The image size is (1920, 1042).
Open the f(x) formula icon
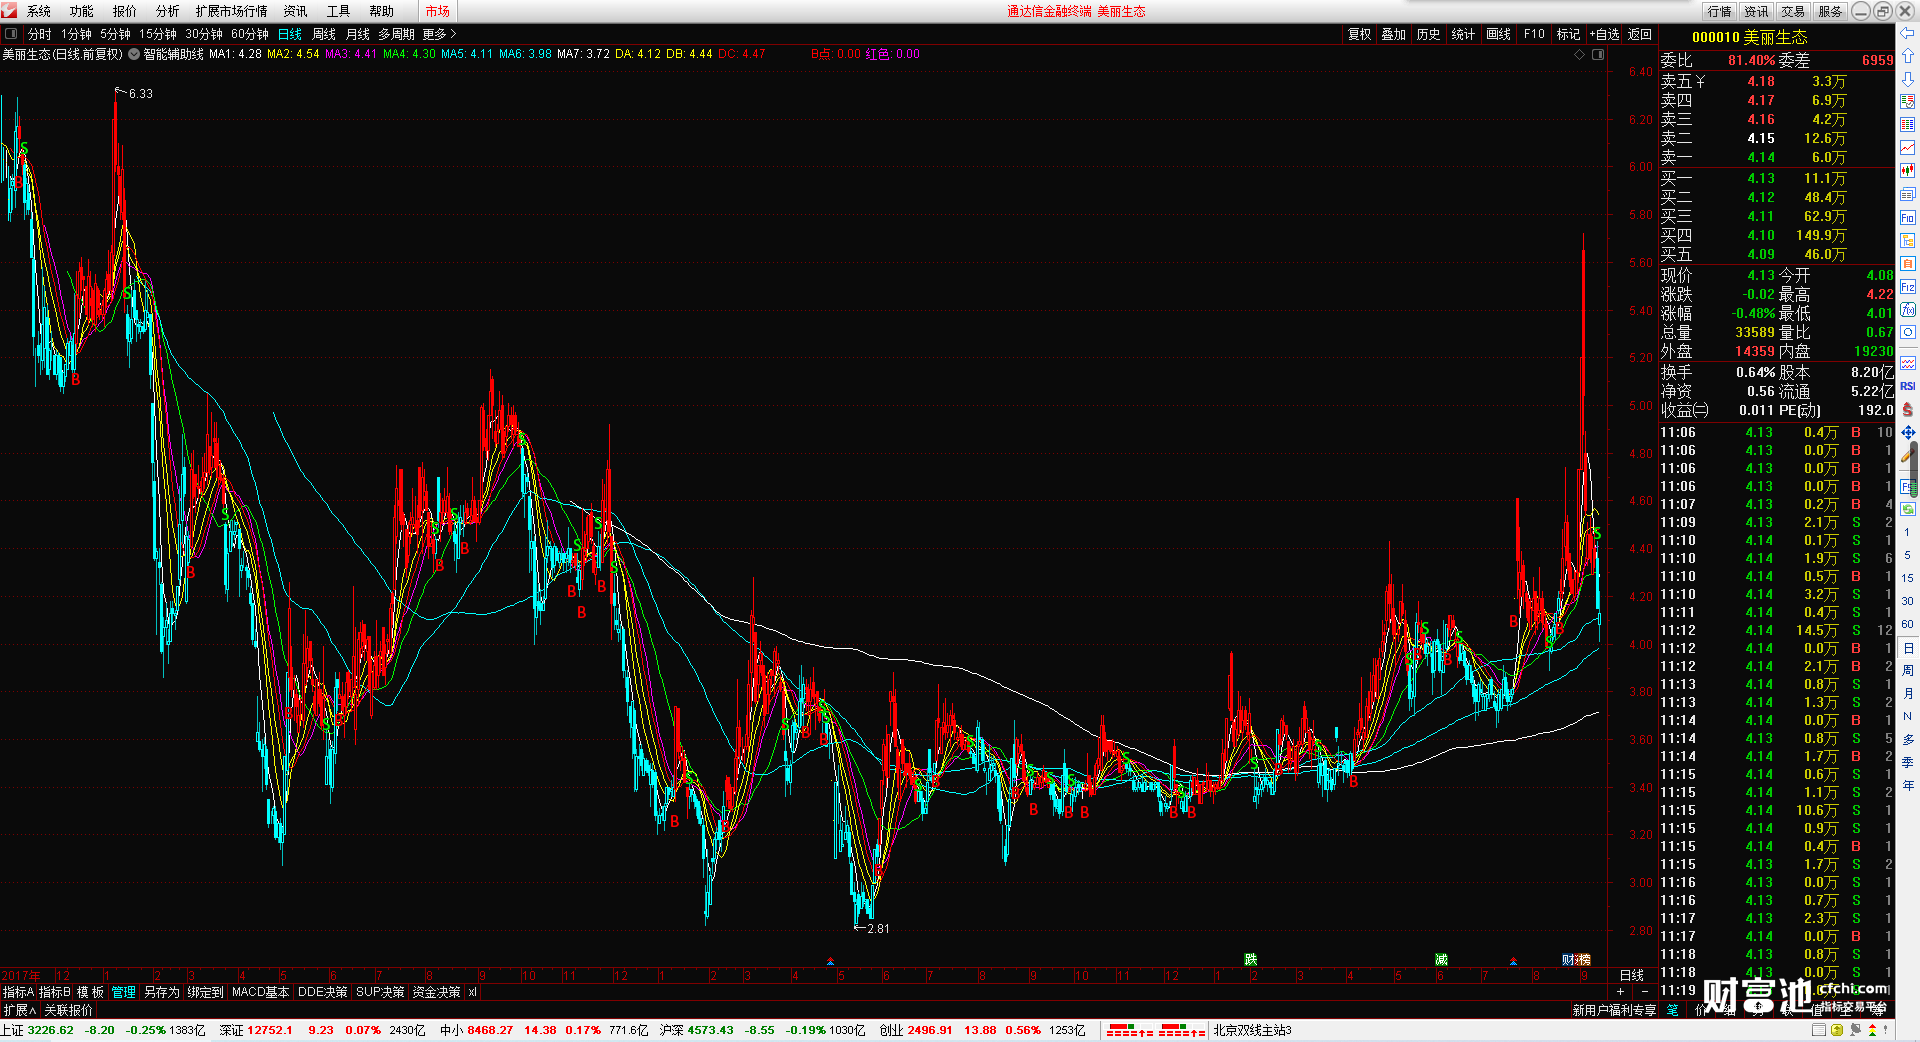click(1908, 310)
